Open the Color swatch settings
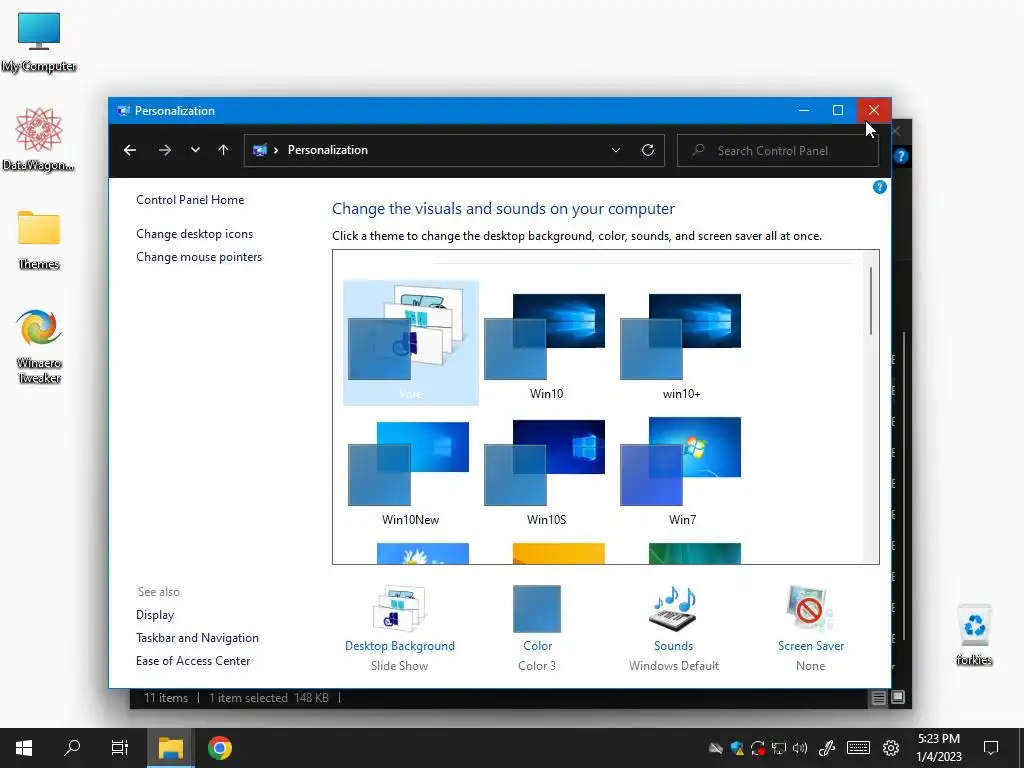Screen dimensions: 1024x768 [537, 609]
